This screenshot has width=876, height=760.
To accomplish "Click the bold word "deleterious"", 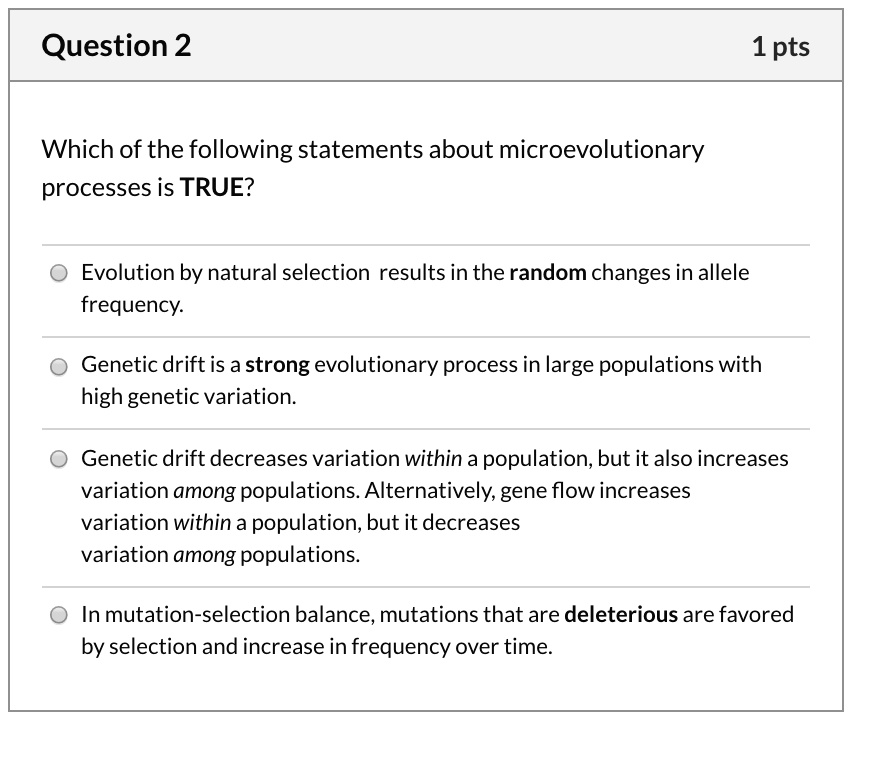I will tap(621, 615).
